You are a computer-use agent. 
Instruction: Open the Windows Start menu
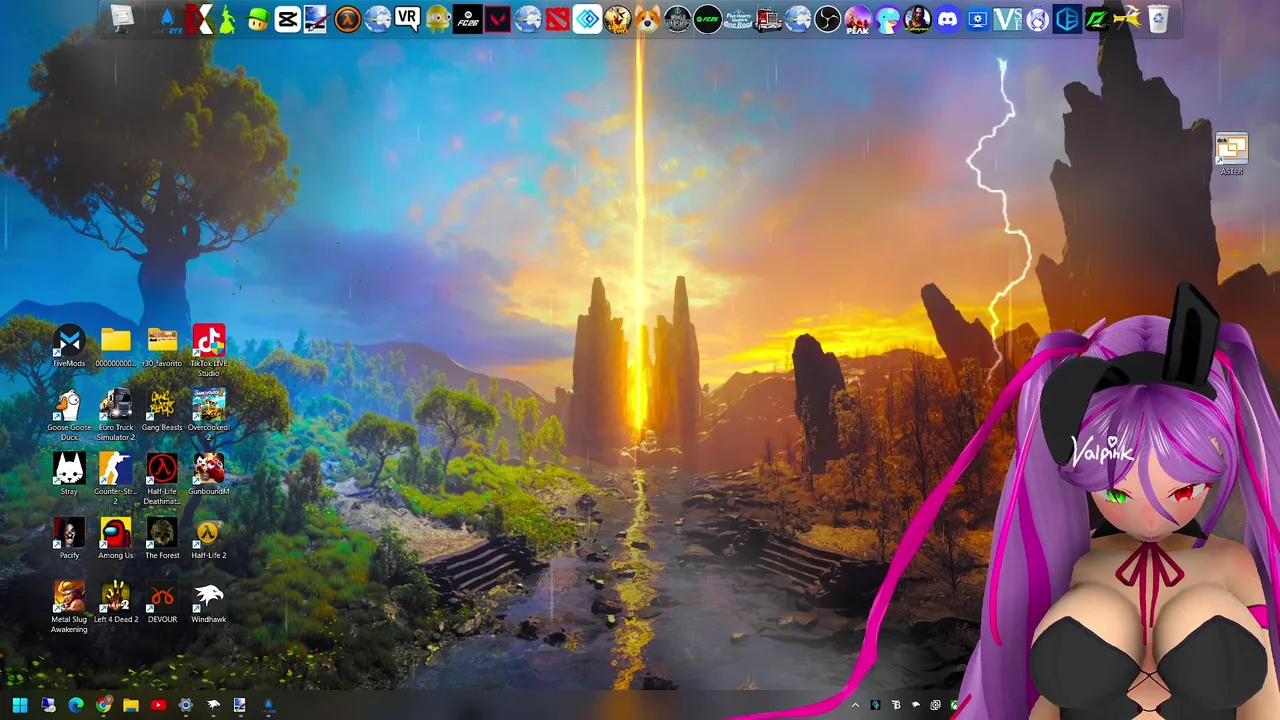point(20,705)
